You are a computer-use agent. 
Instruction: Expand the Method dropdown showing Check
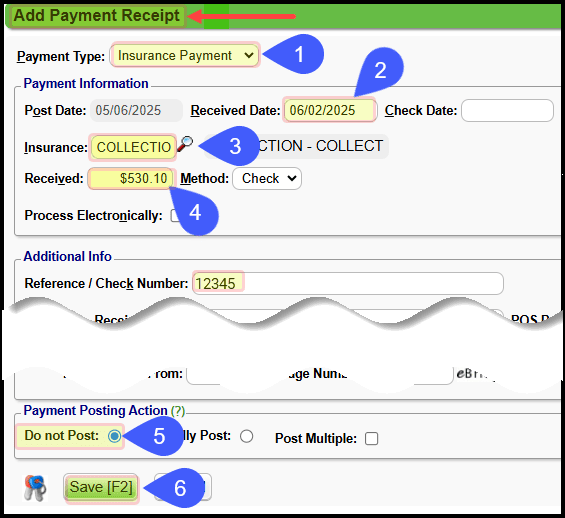point(267,179)
